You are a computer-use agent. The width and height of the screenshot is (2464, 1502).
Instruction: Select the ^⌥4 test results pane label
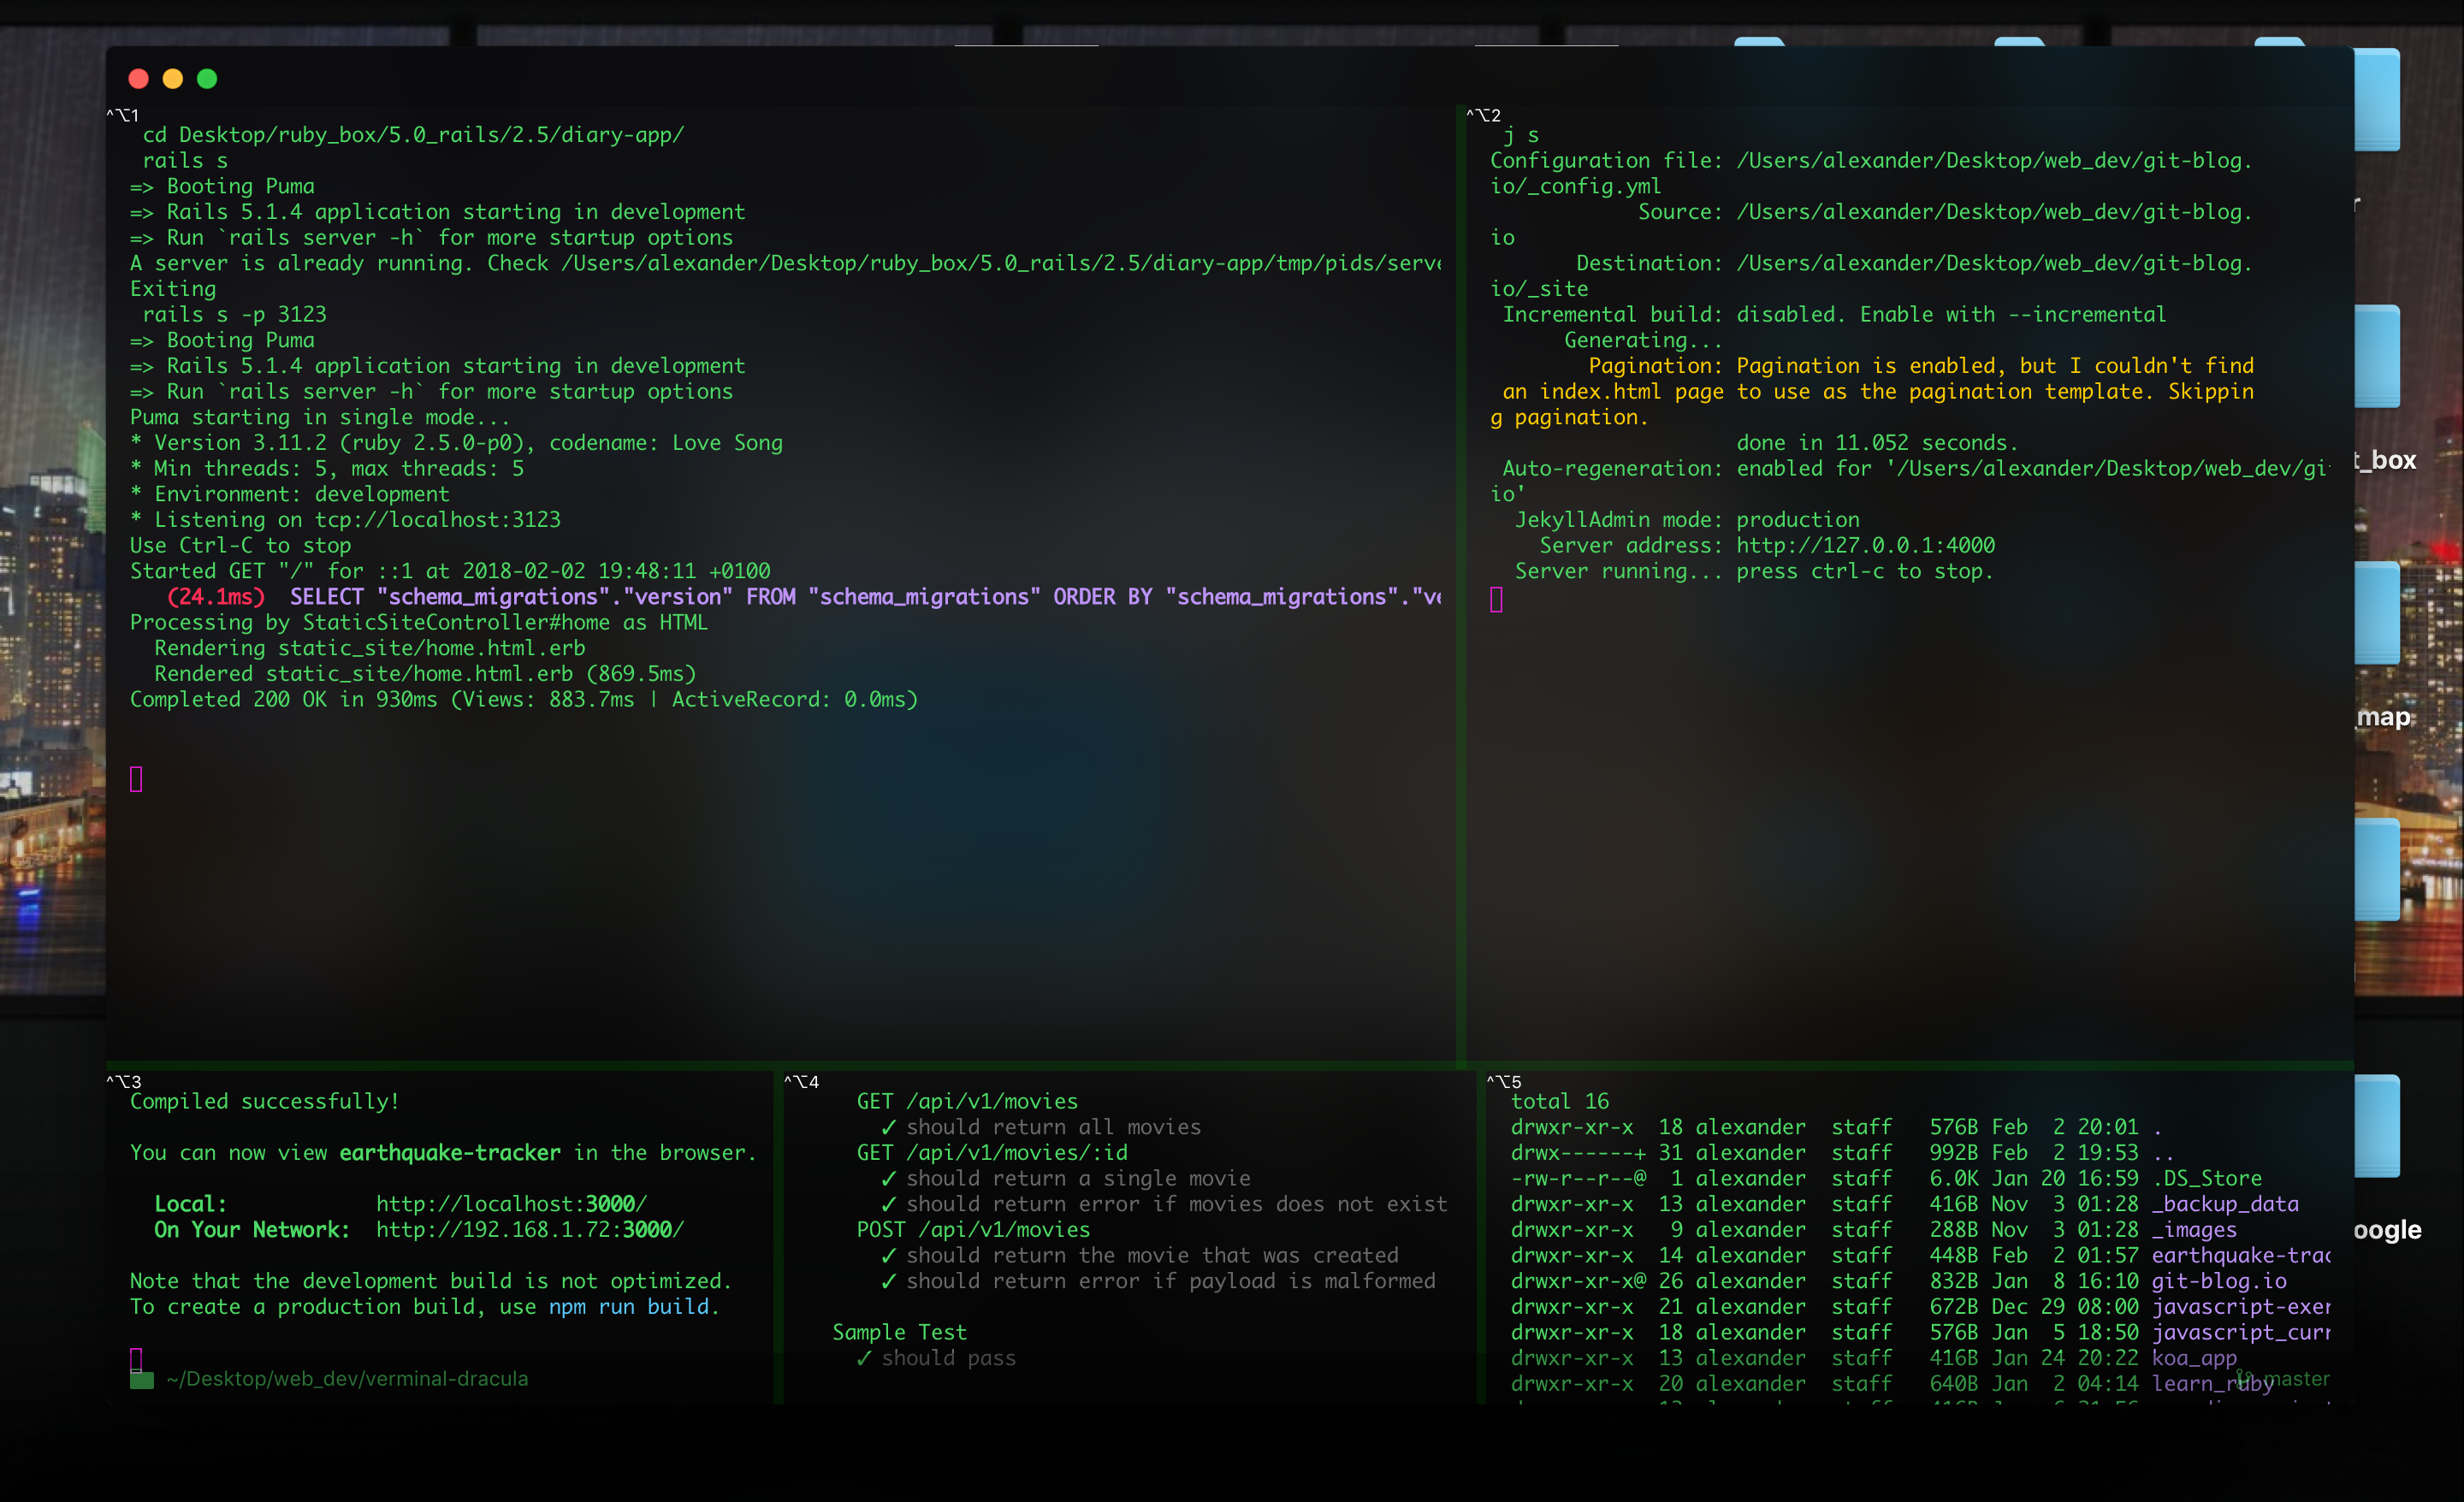801,1081
